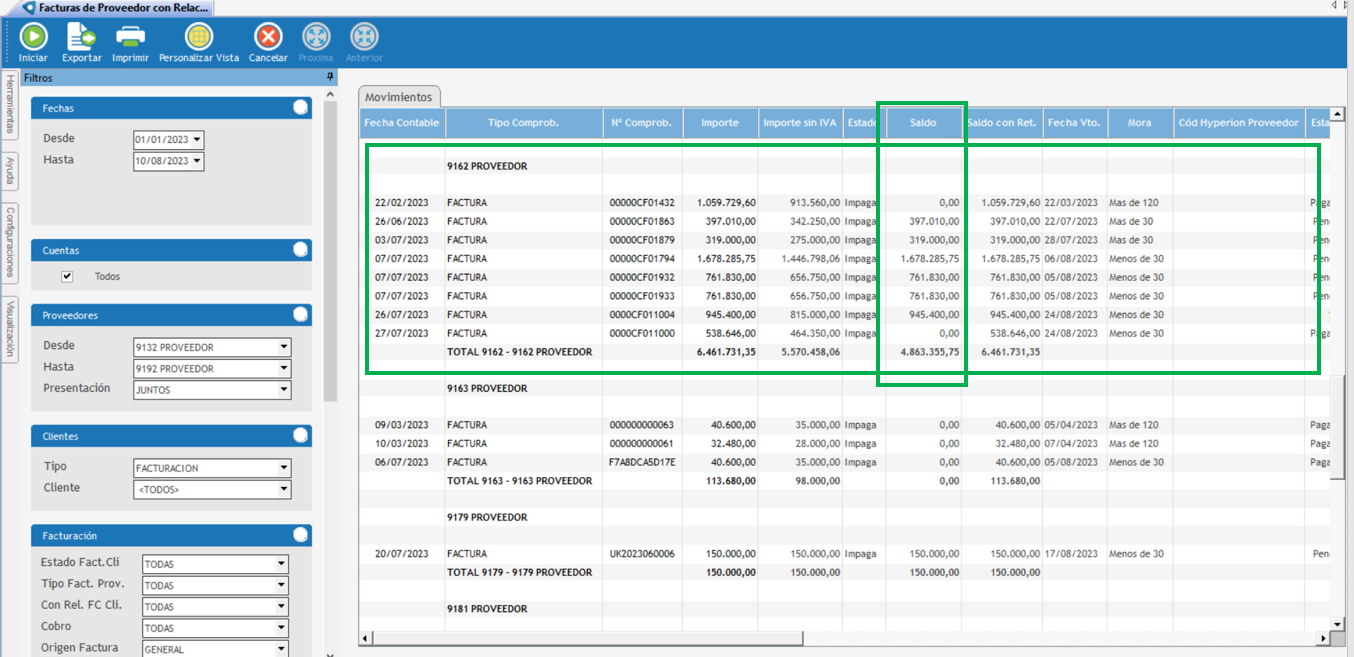Pin the Filtros panel
Viewport: 1354px width, 657px height.
[329, 77]
